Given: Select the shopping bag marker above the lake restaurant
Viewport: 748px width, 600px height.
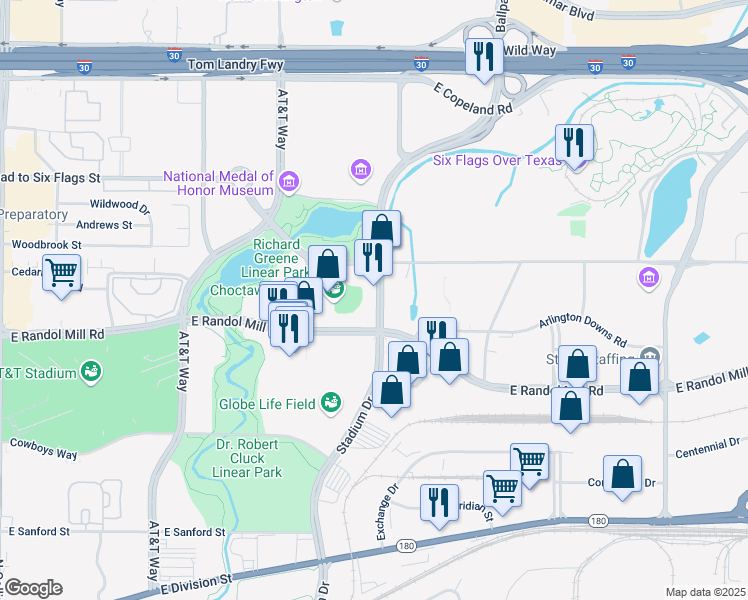Looking at the screenshot, I should click(382, 227).
